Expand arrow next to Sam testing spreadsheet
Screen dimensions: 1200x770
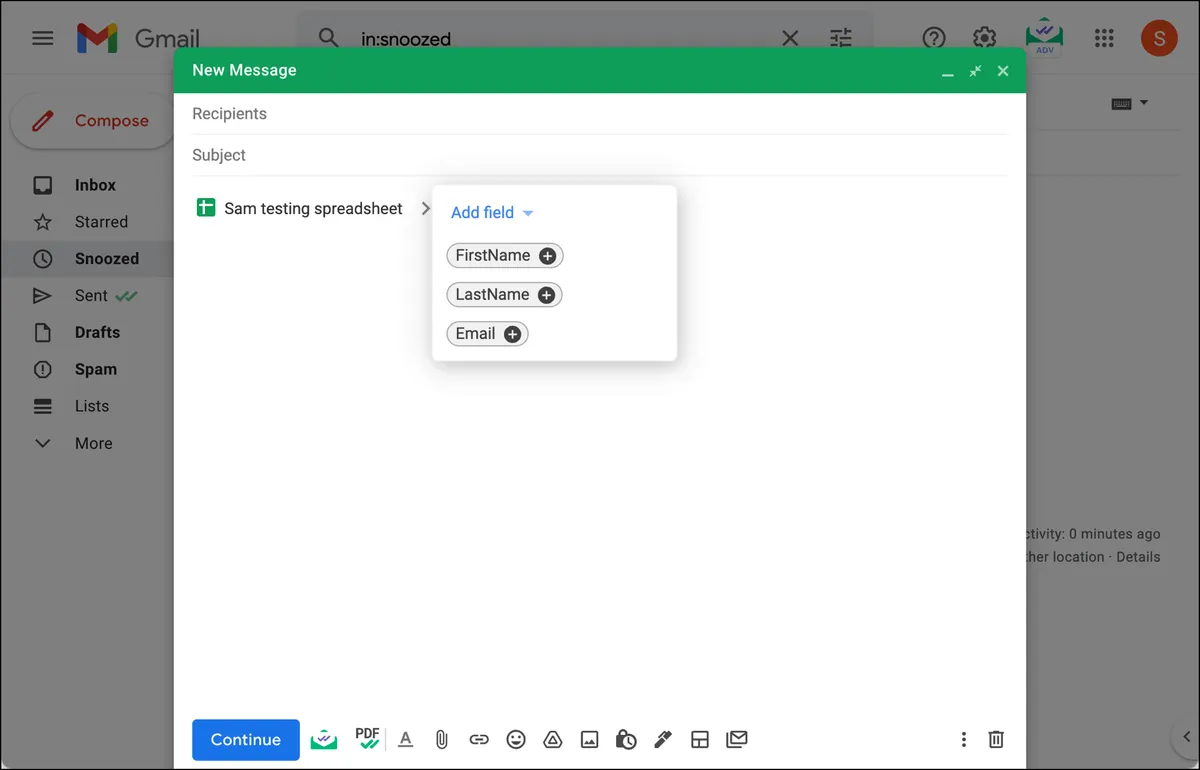(426, 209)
